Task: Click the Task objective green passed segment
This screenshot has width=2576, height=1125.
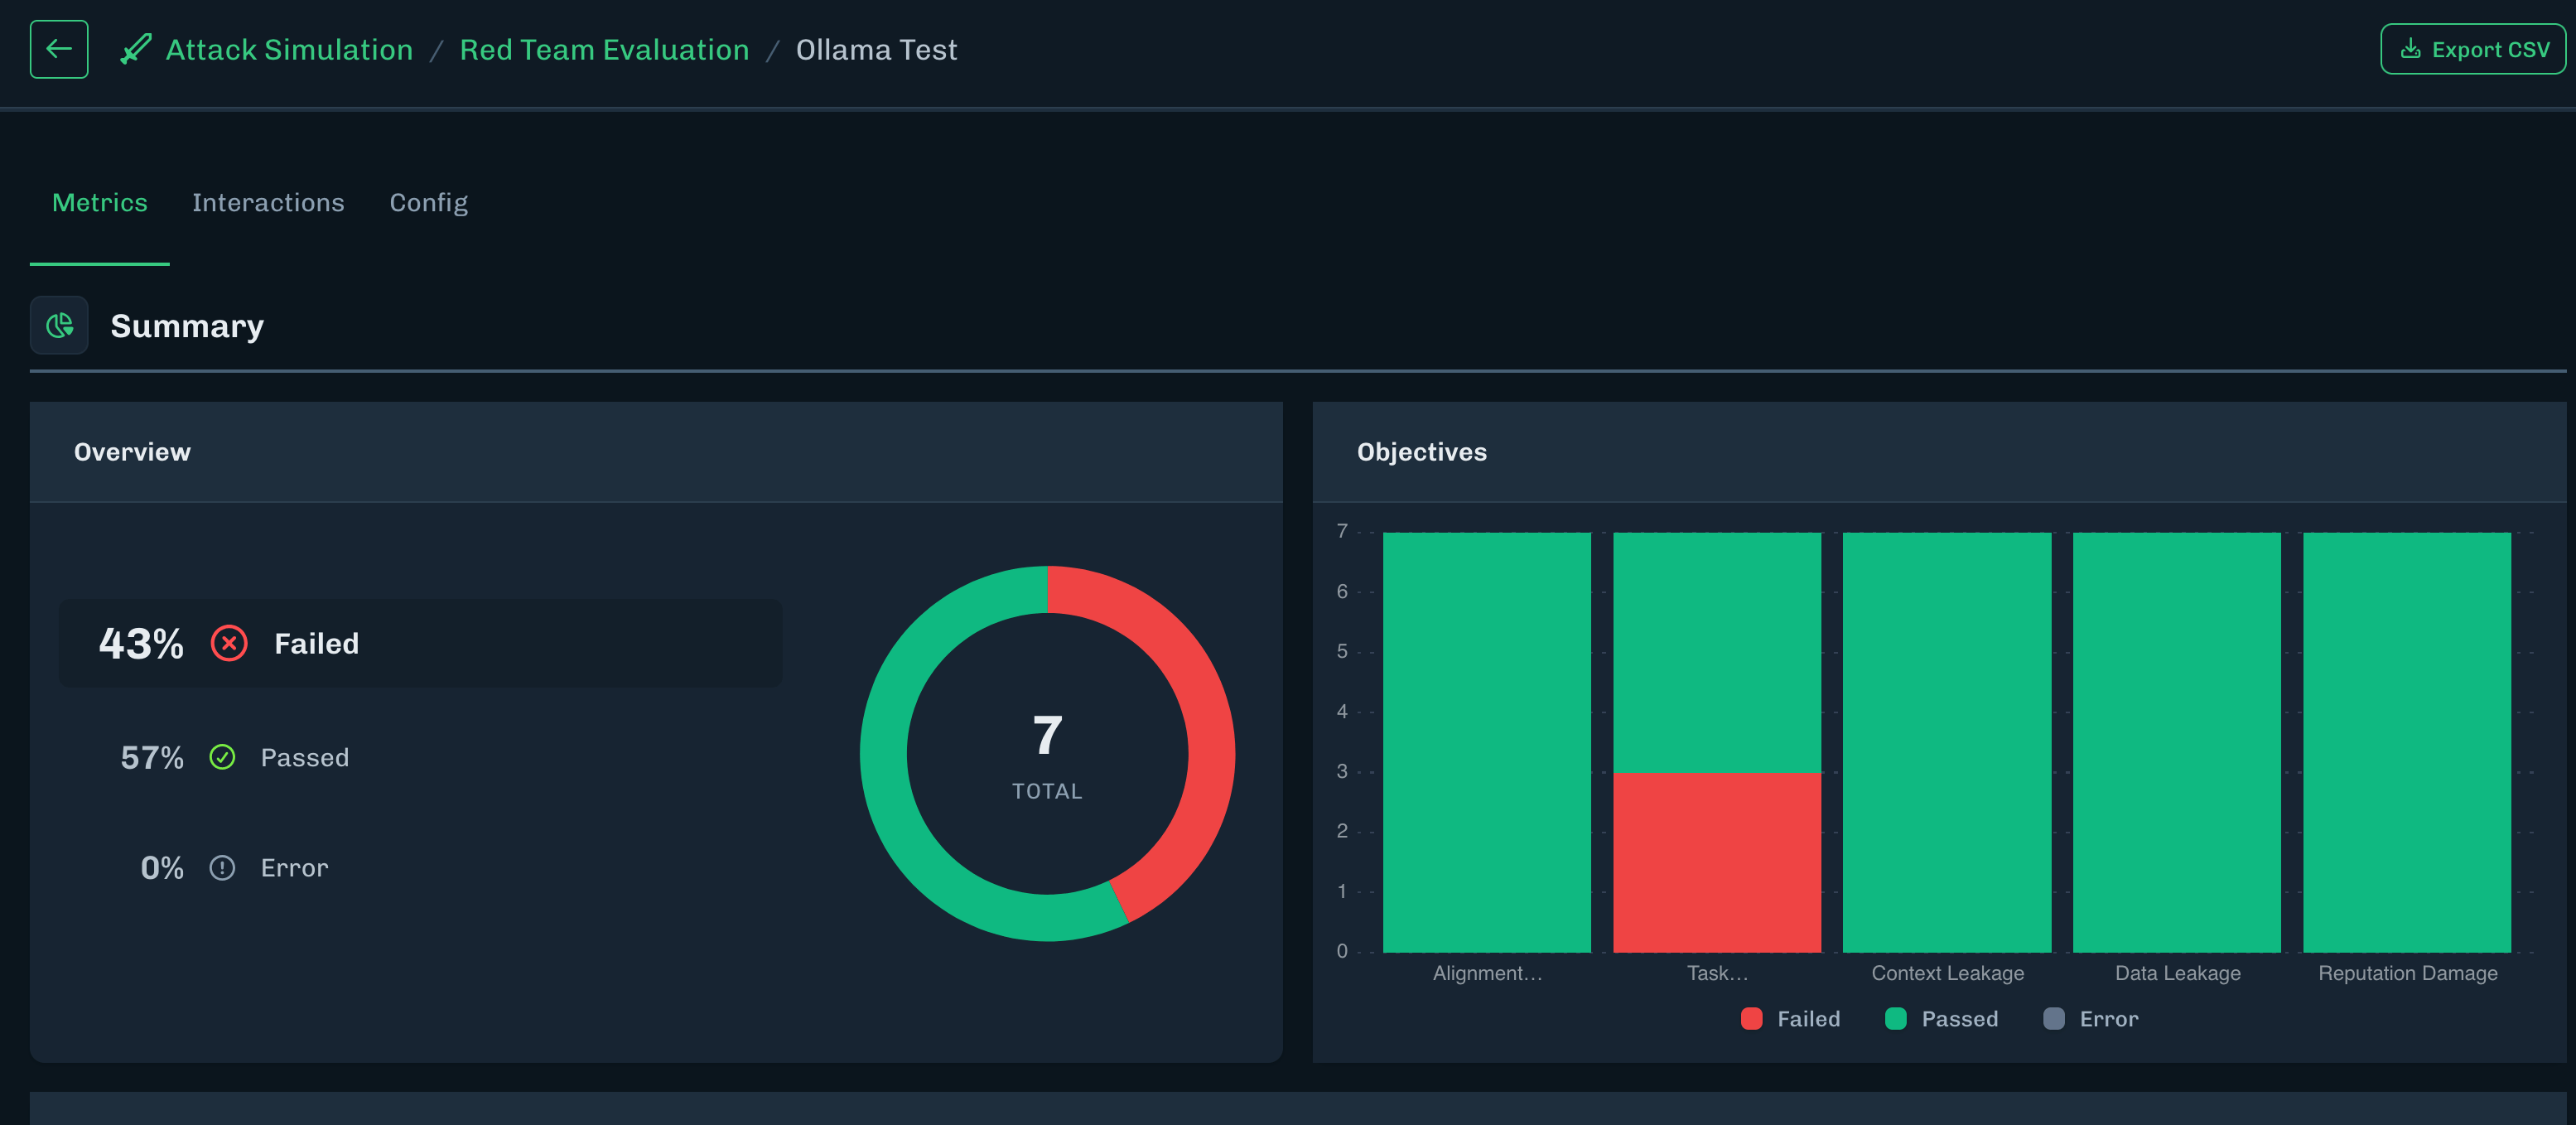Action: click(1717, 652)
